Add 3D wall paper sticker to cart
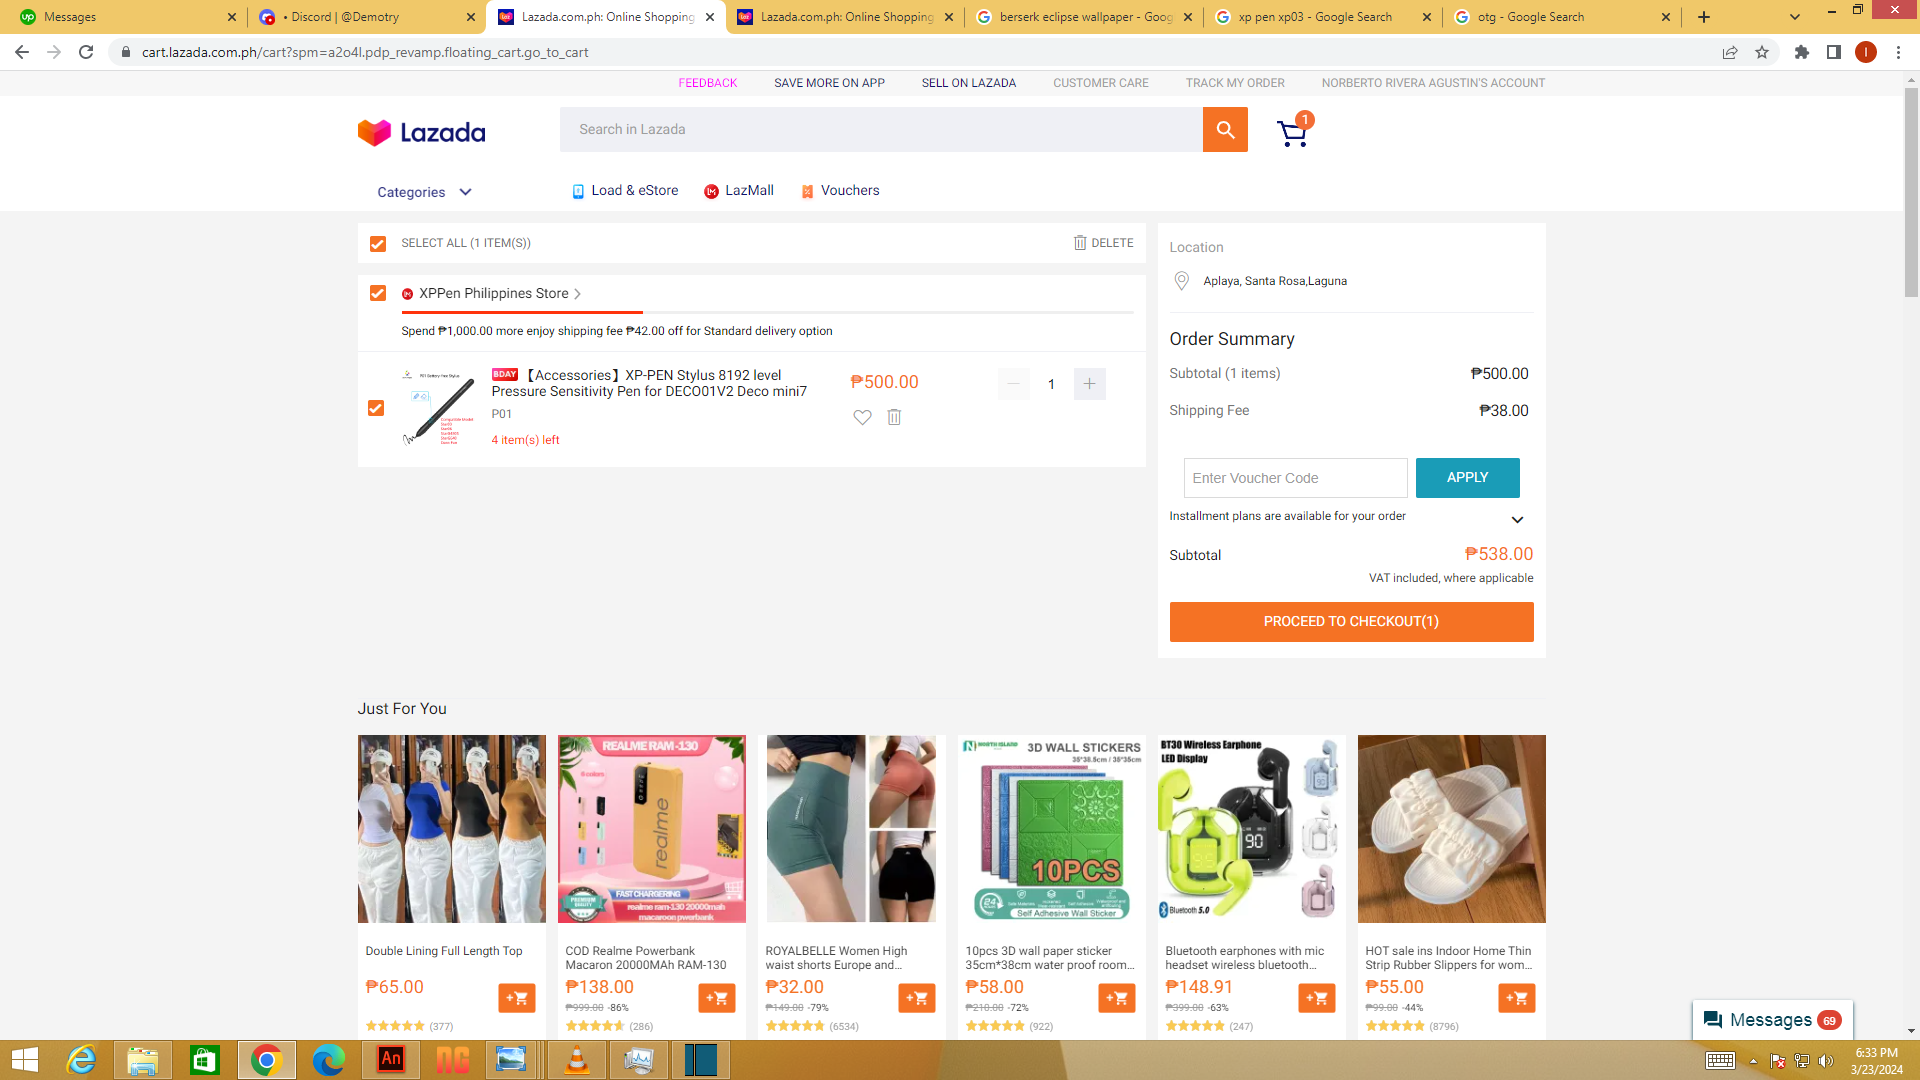This screenshot has height=1080, width=1920. [1117, 998]
